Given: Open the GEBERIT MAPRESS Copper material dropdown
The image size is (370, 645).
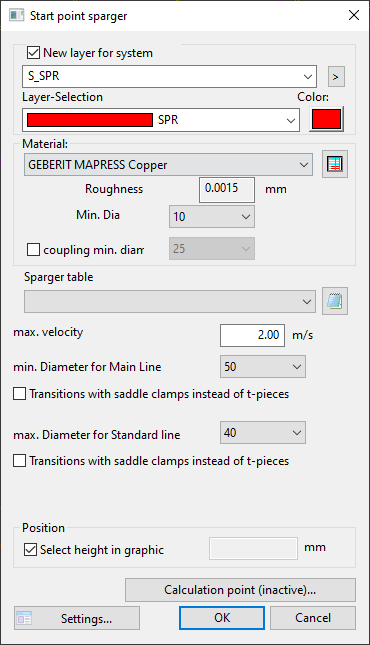Looking at the screenshot, I should point(168,165).
